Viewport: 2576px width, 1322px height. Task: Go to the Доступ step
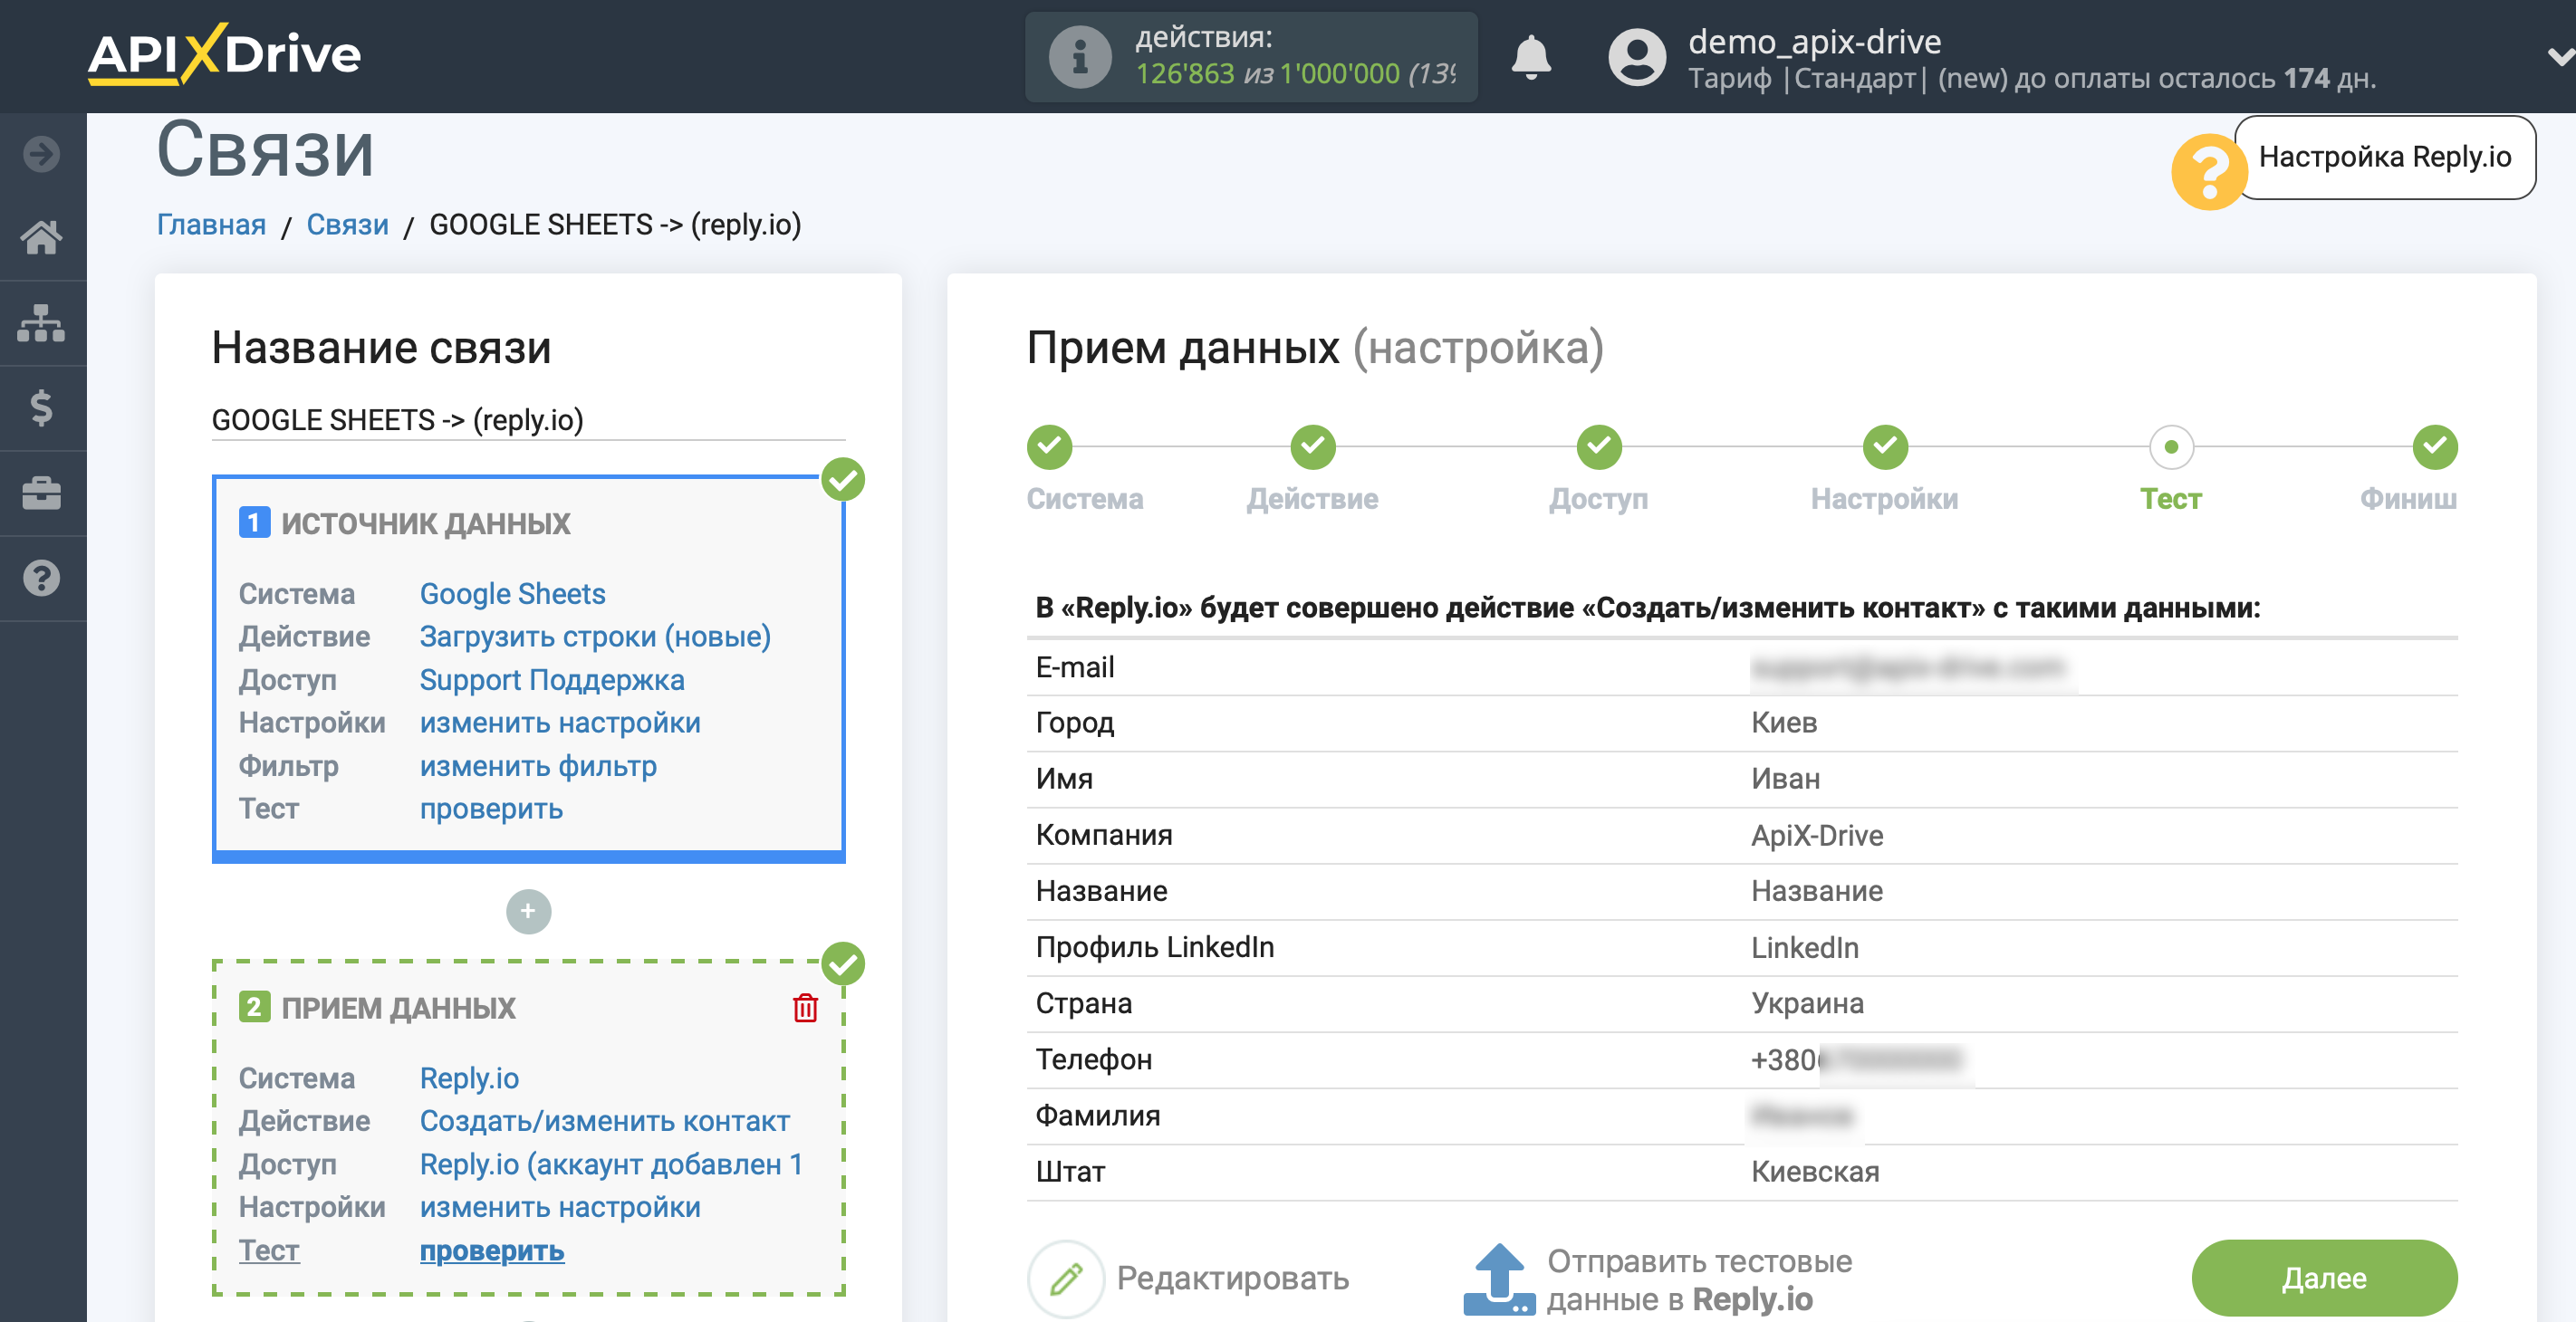1599,447
